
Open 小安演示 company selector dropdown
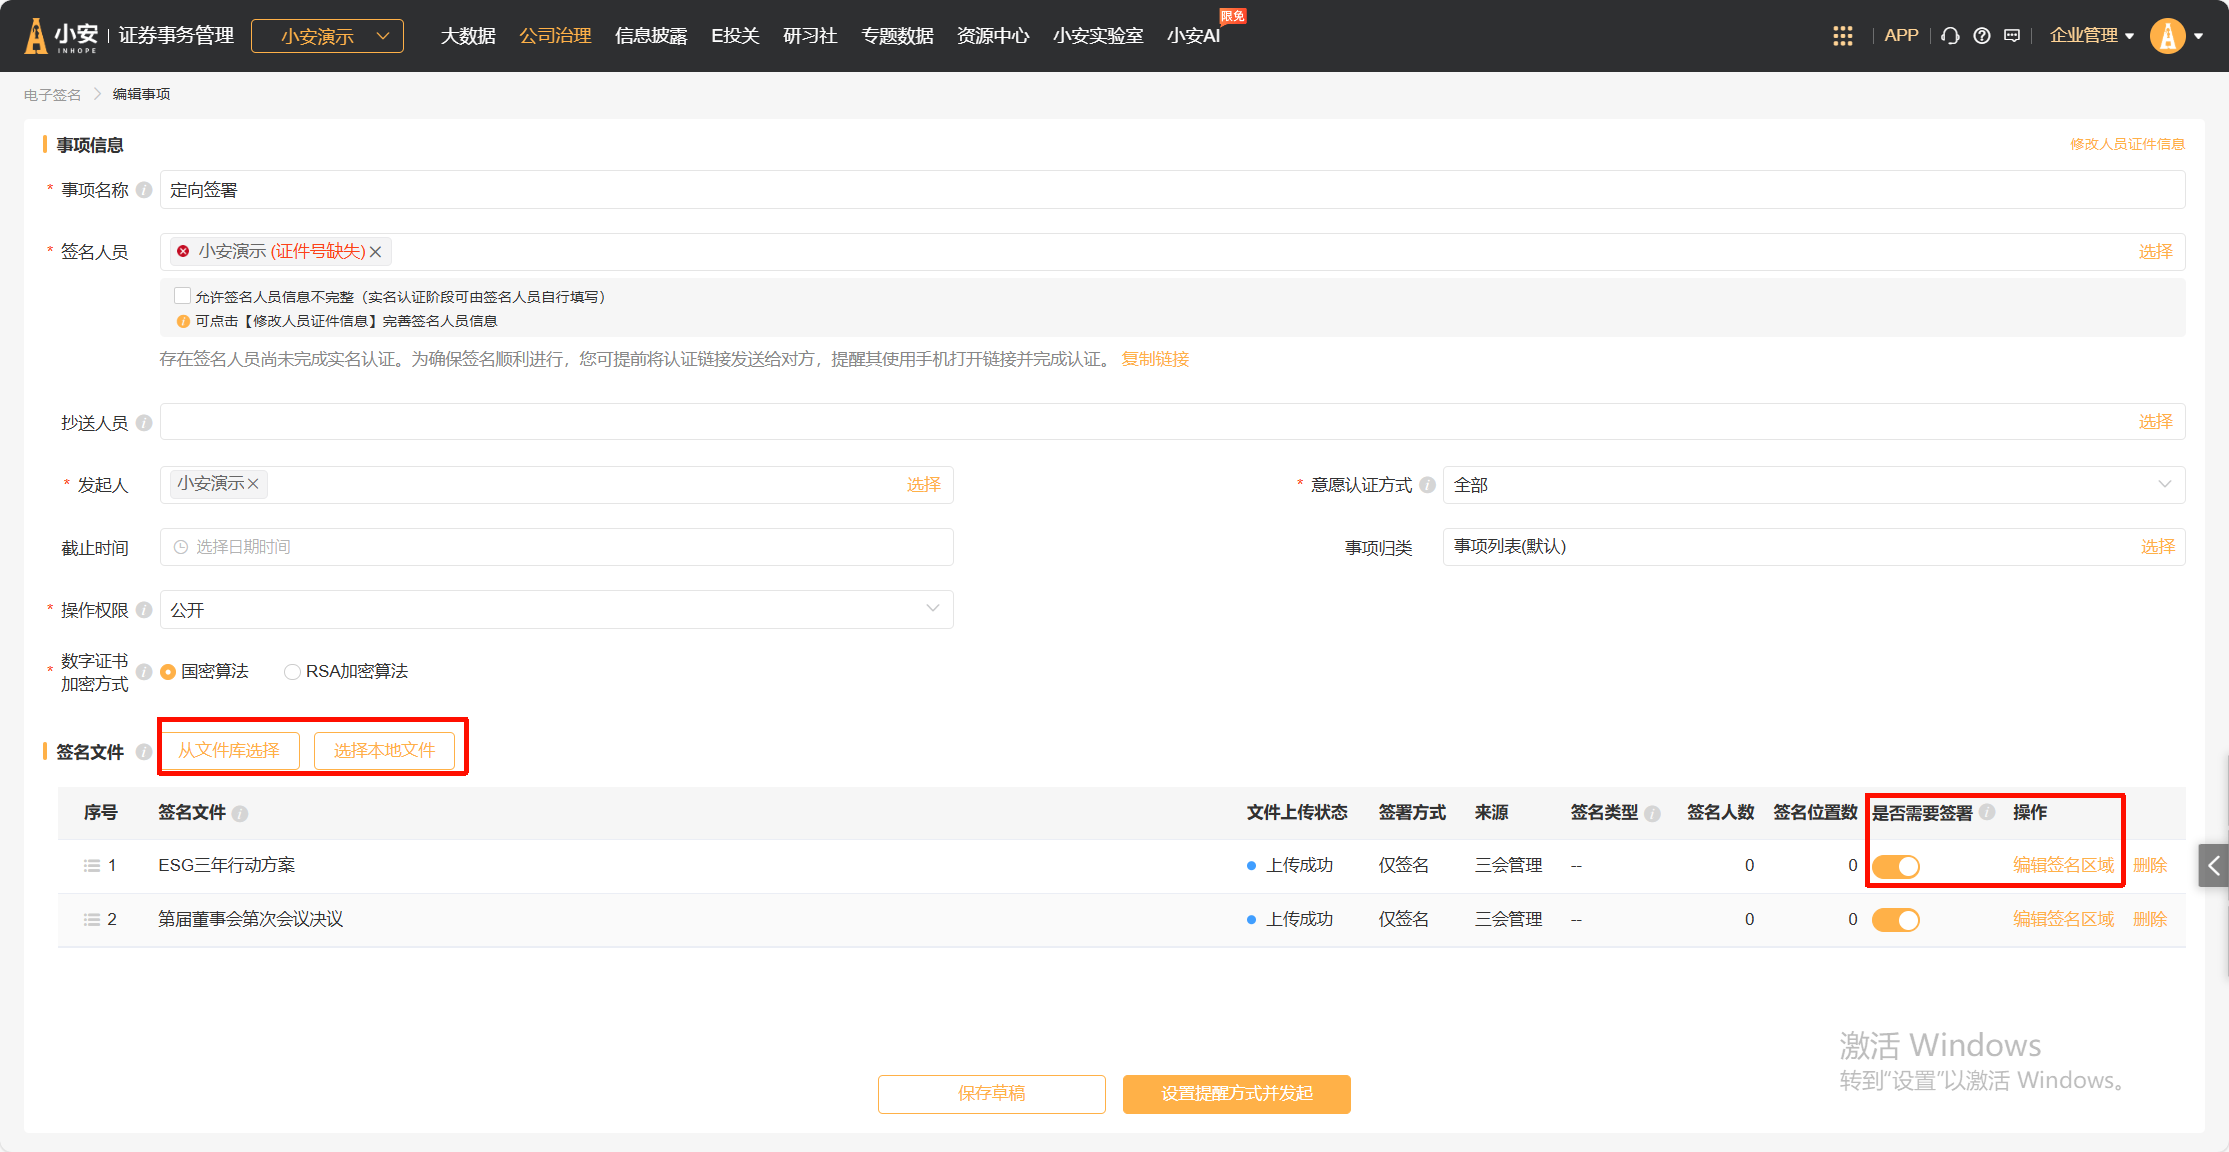(327, 36)
